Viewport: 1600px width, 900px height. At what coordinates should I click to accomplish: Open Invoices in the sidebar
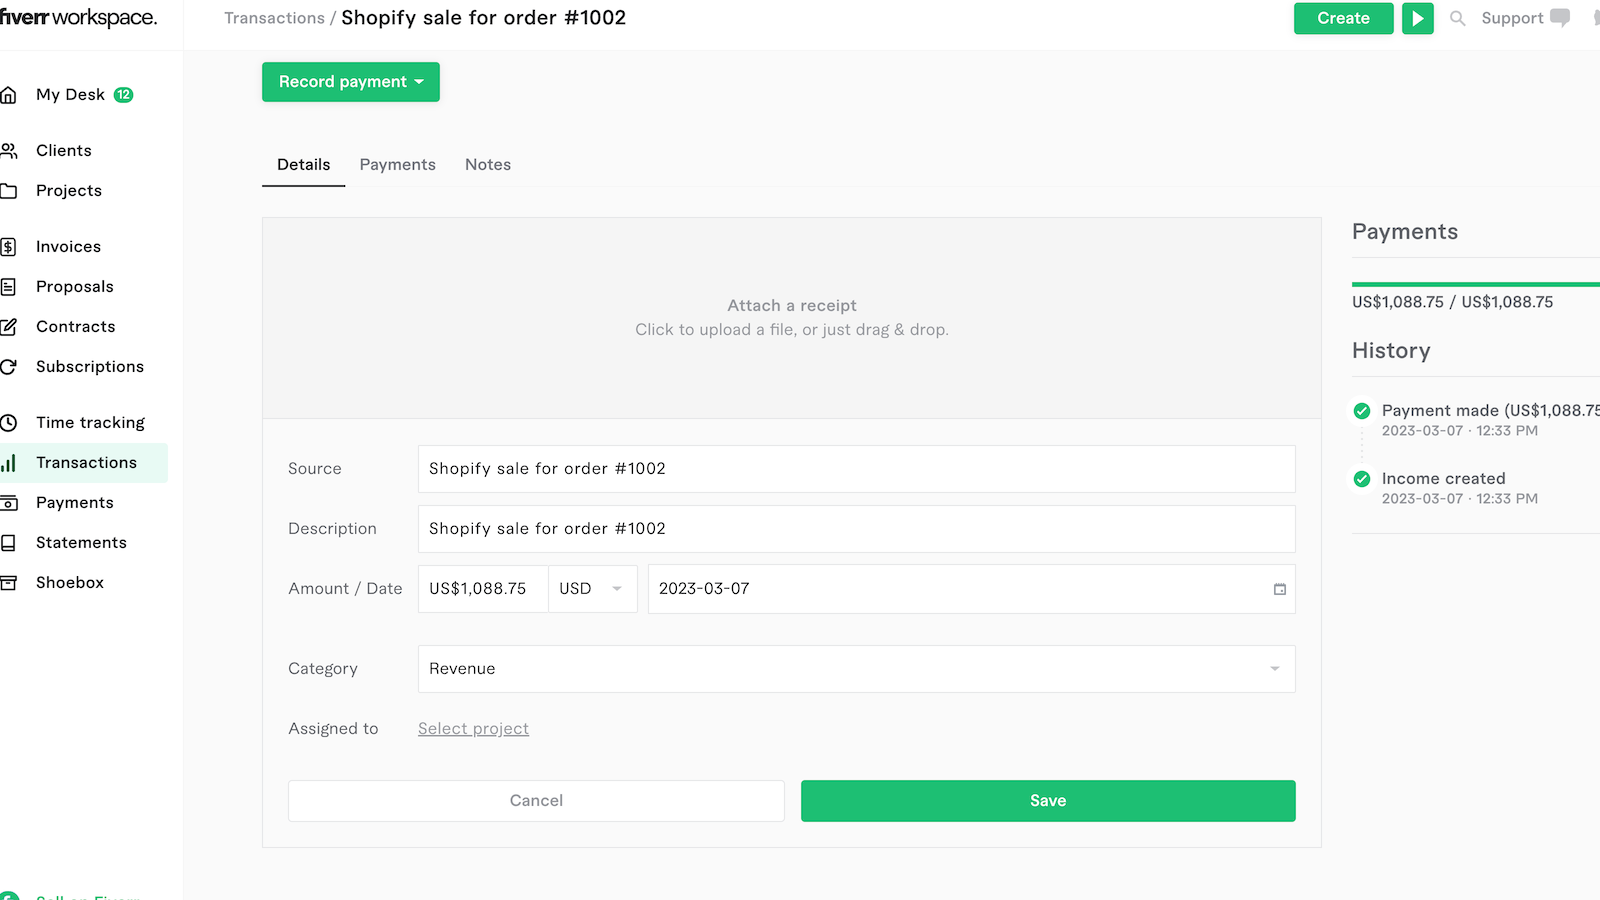point(68,247)
